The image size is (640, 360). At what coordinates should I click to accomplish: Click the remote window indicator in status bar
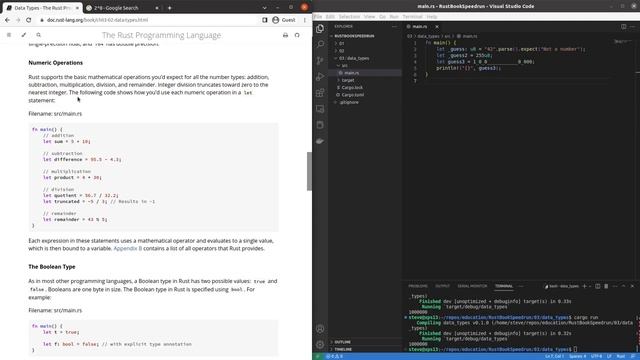318,356
